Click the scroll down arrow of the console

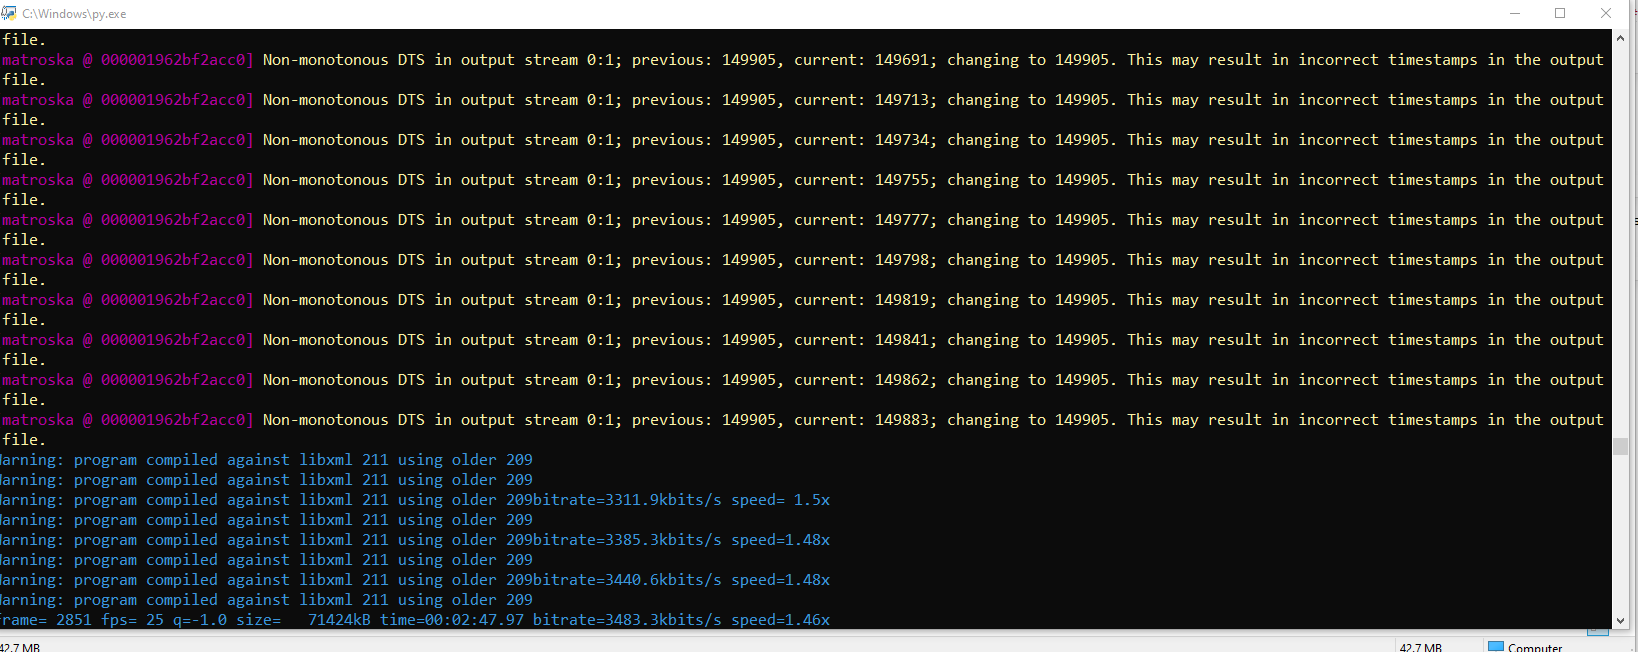pos(1620,620)
